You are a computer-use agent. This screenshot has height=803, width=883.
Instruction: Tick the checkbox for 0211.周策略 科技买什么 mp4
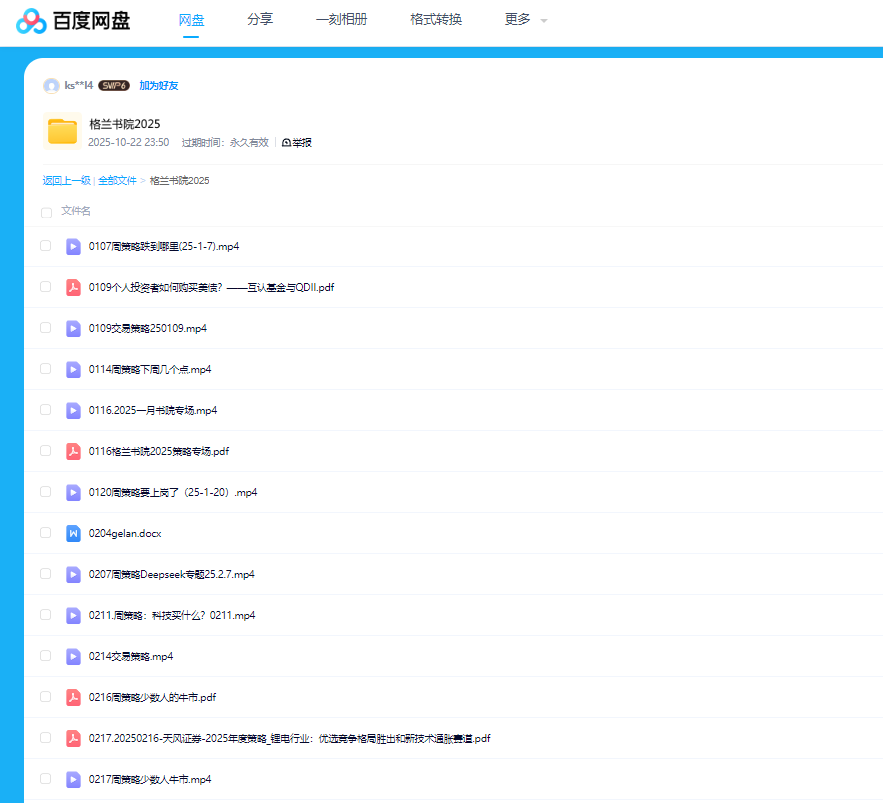click(45, 615)
